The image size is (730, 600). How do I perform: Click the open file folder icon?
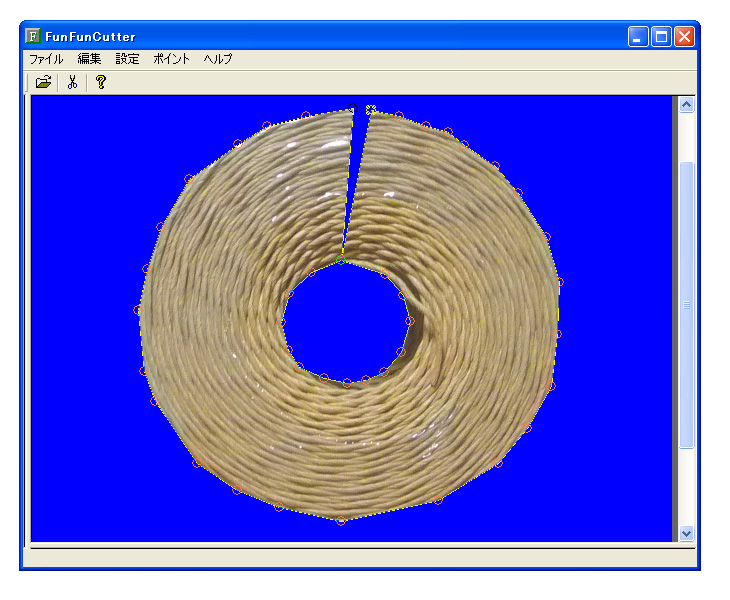[x=43, y=82]
